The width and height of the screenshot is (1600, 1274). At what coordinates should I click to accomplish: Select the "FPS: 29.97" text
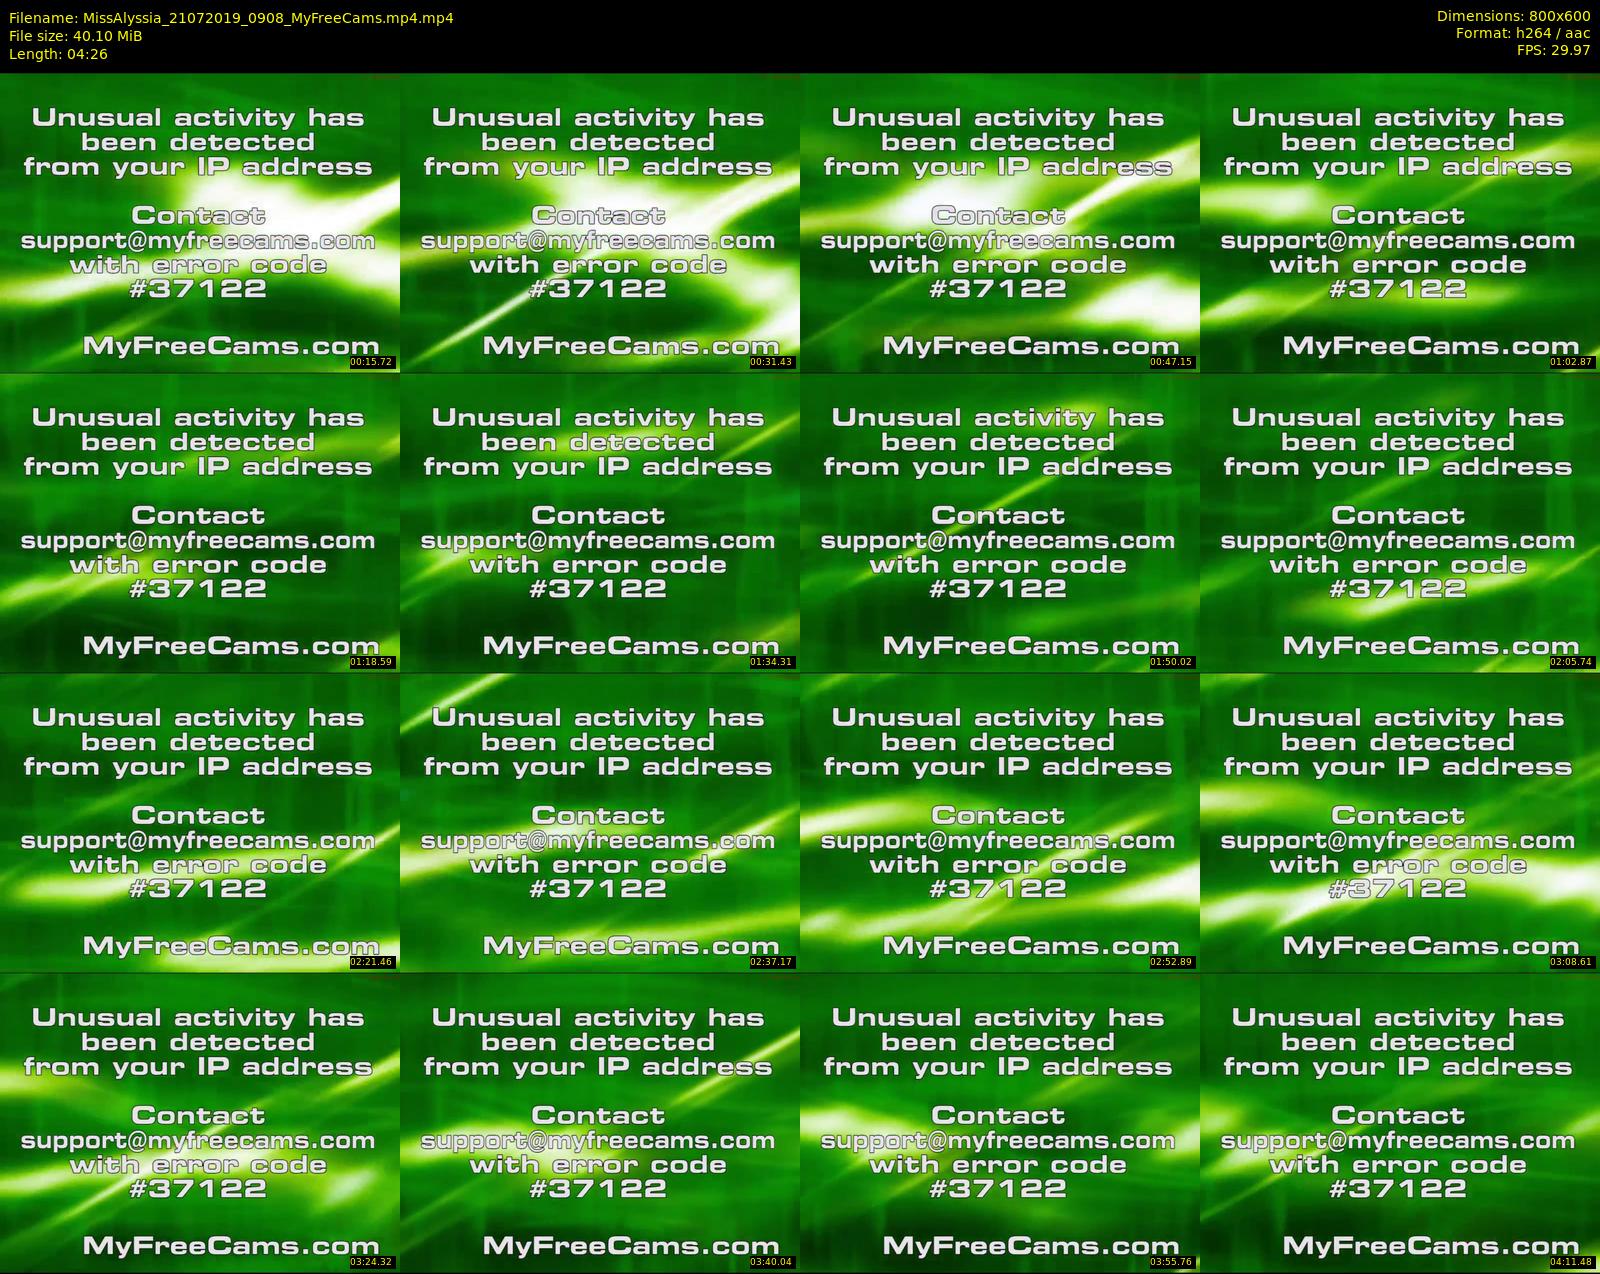point(1553,51)
